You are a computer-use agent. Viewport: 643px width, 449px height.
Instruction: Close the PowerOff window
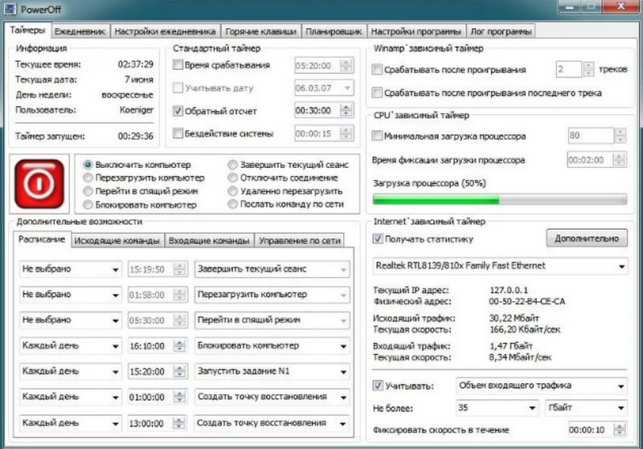621,6
